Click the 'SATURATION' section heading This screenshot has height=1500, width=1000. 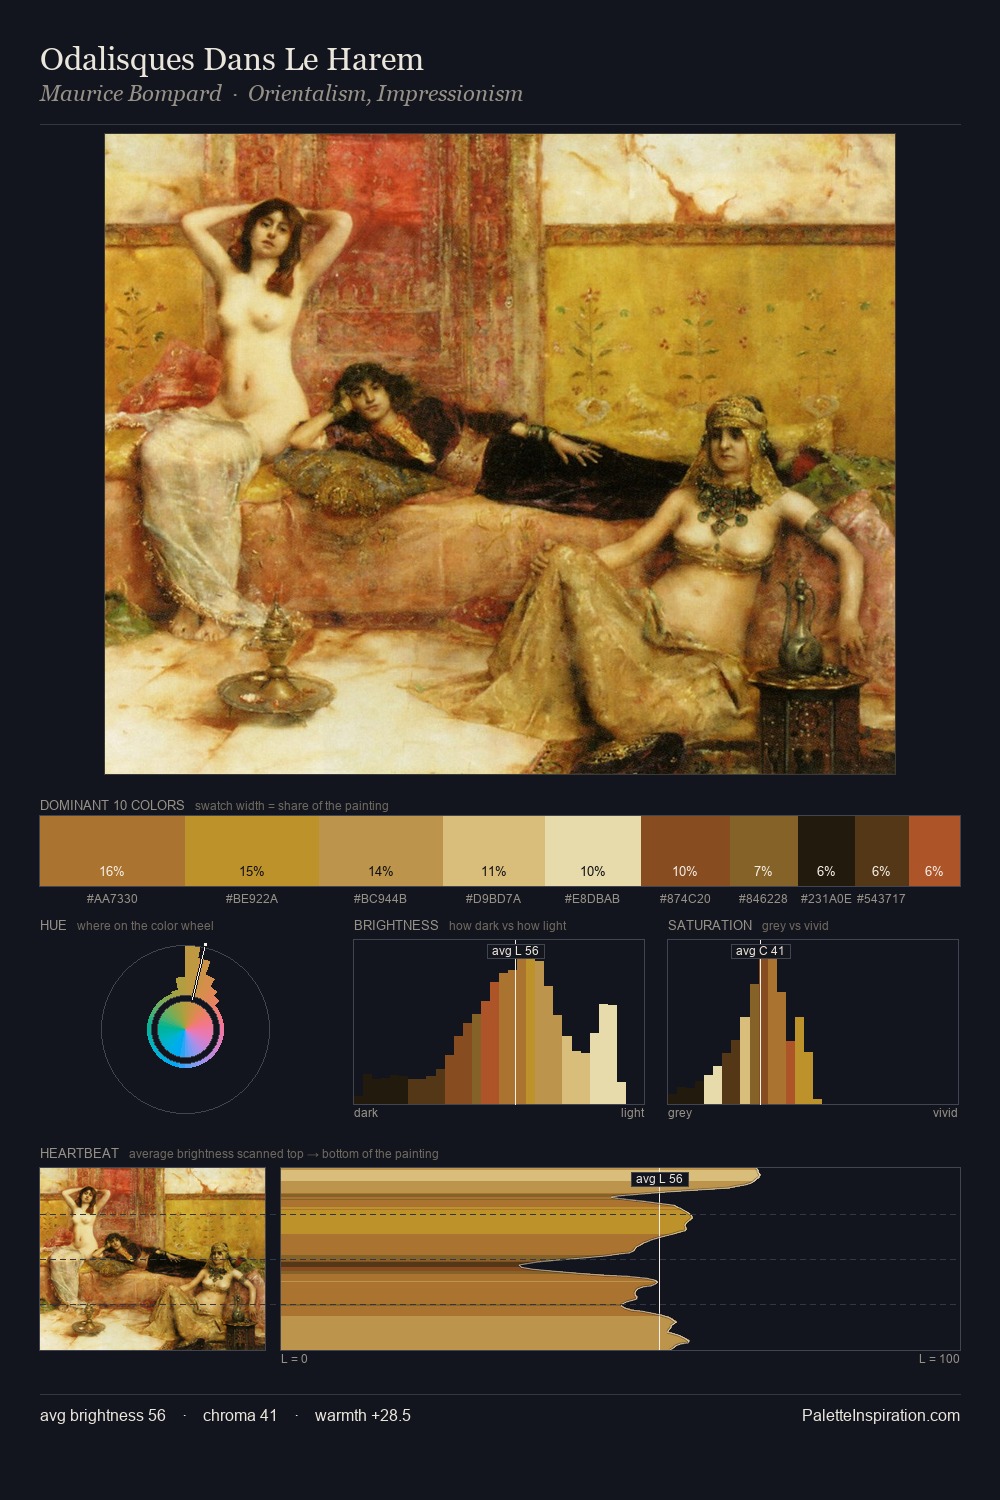tap(710, 925)
